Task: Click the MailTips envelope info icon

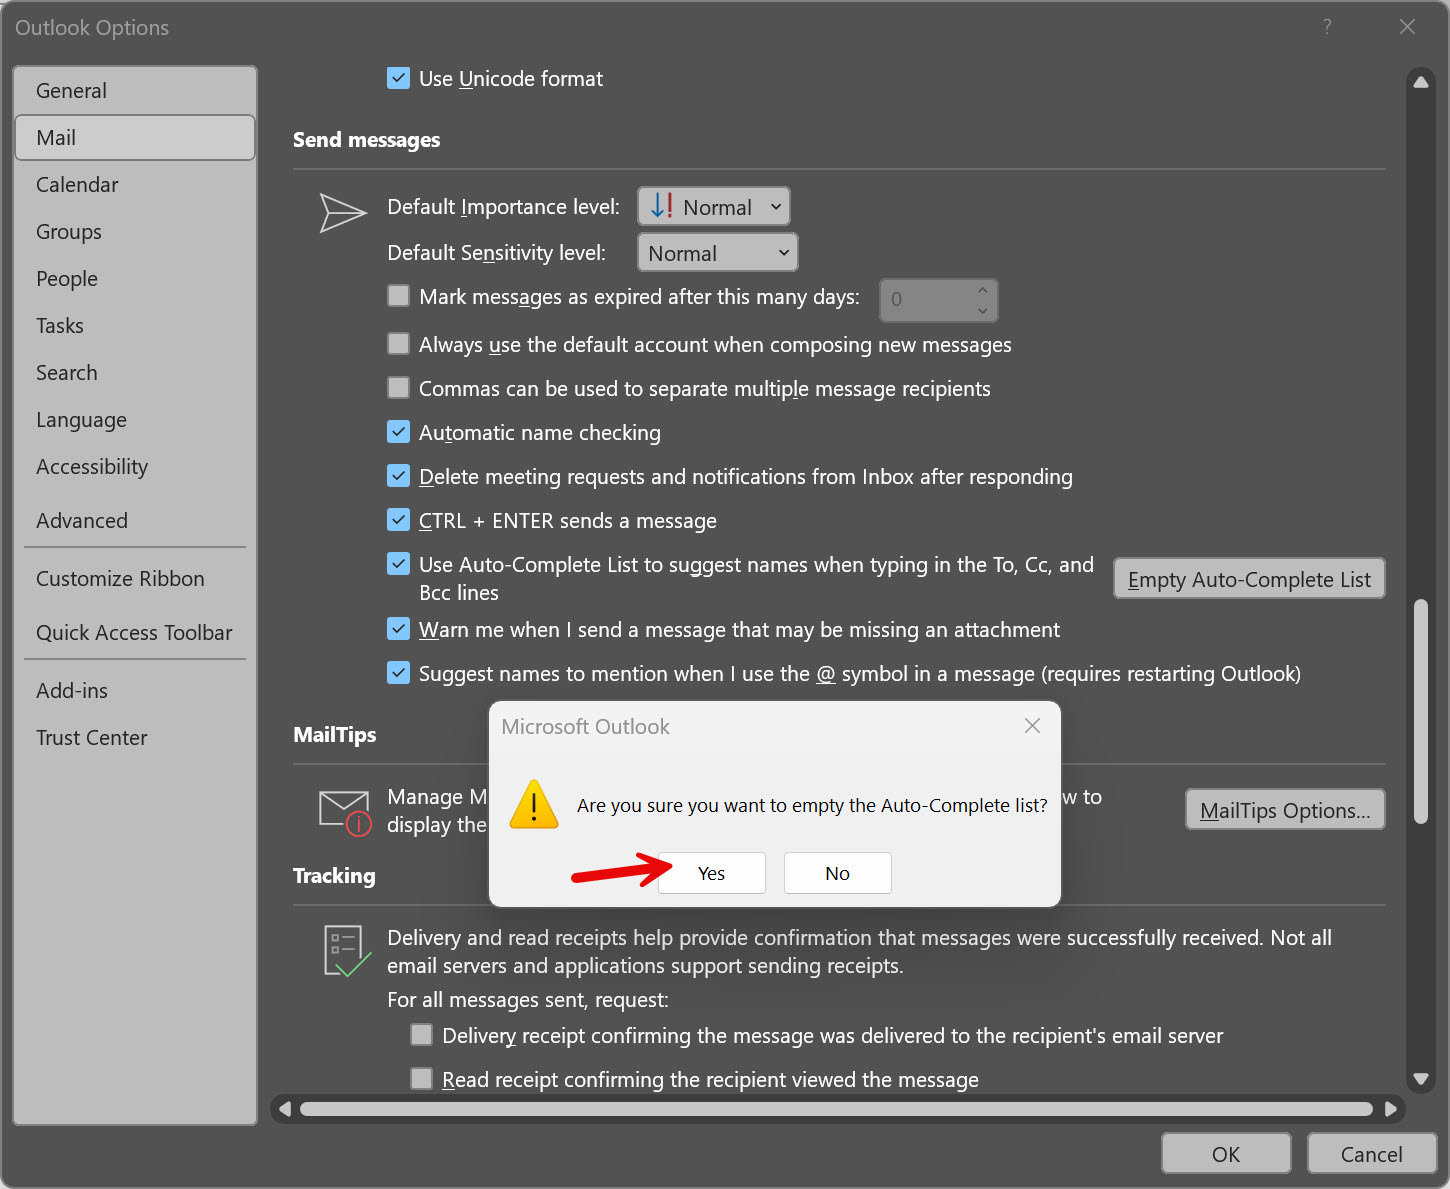Action: point(345,812)
